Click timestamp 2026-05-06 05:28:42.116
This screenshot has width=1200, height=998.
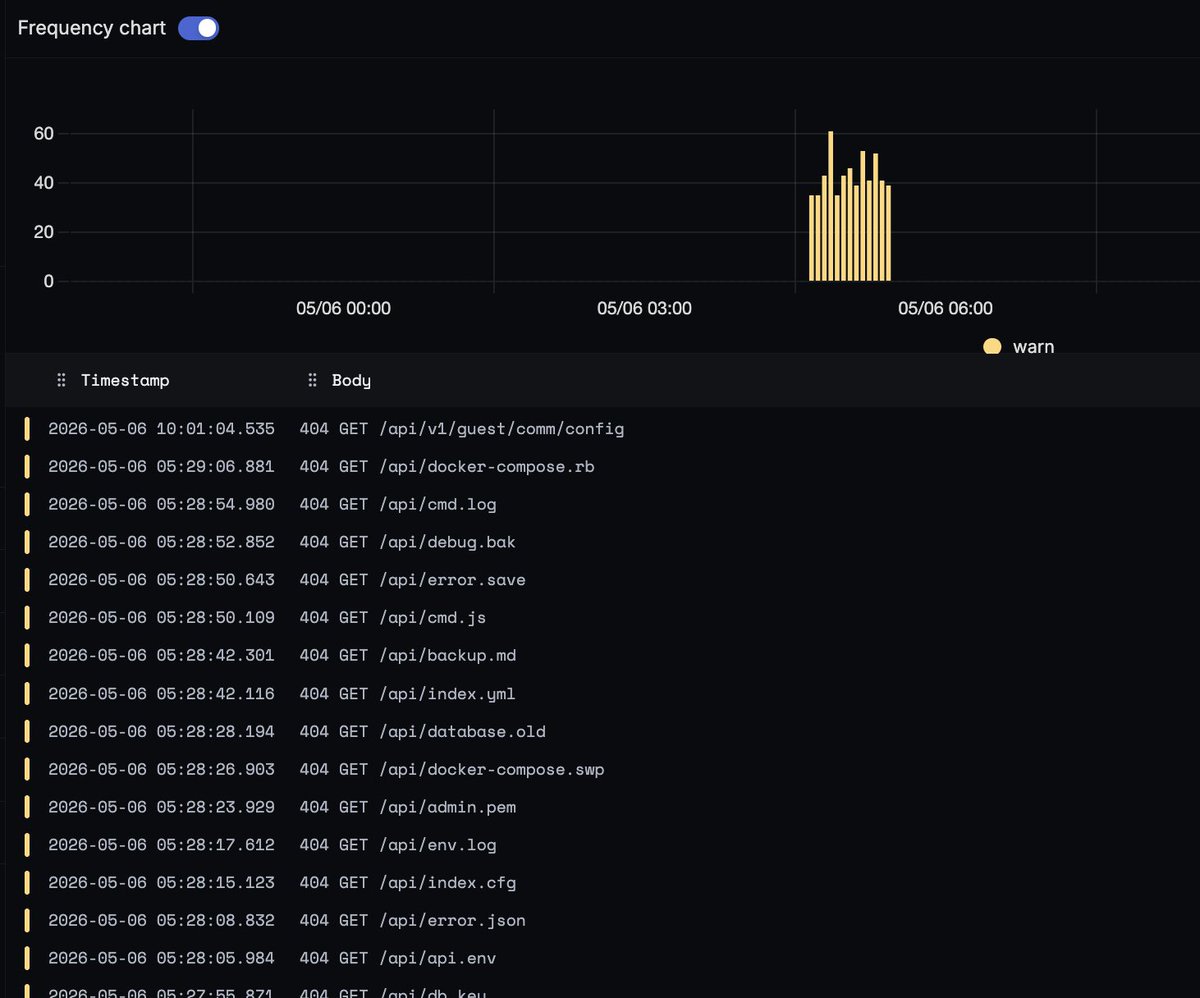[x=161, y=694]
